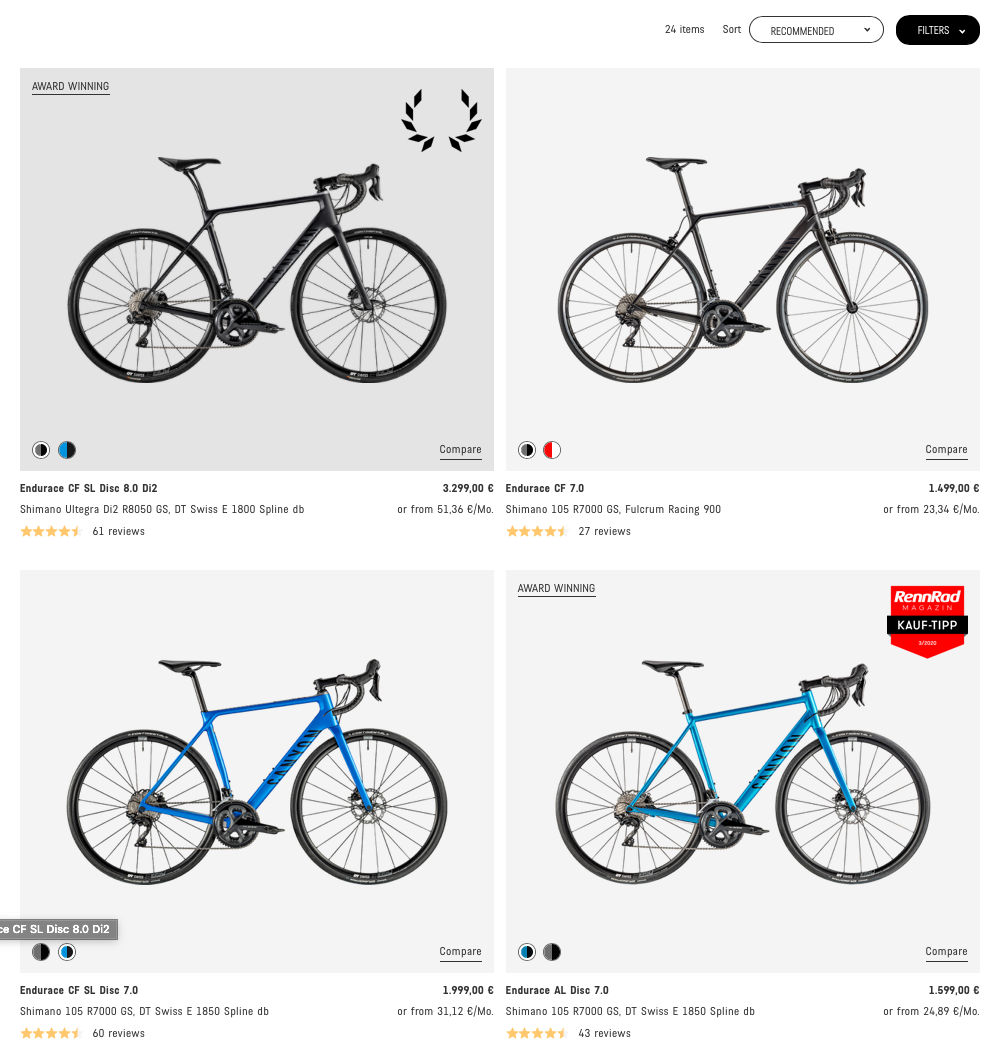Click the blue Endurace CF SL Disc 7.0 bike image
Image resolution: width=1006 pixels, height=1055 pixels.
point(256,772)
